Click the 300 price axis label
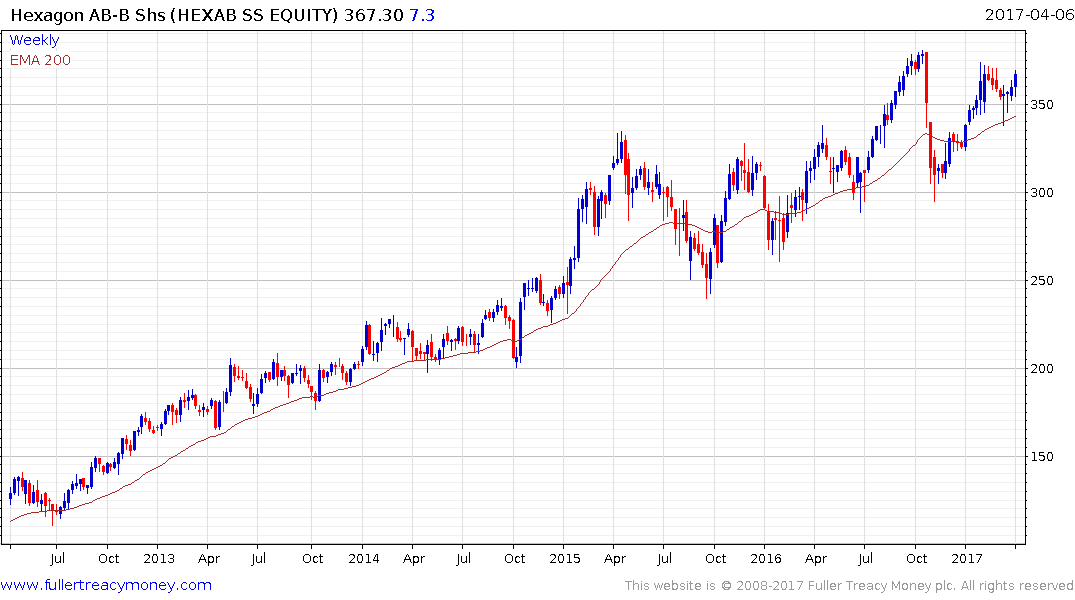The height and width of the screenshot is (600, 1075). (x=1042, y=193)
